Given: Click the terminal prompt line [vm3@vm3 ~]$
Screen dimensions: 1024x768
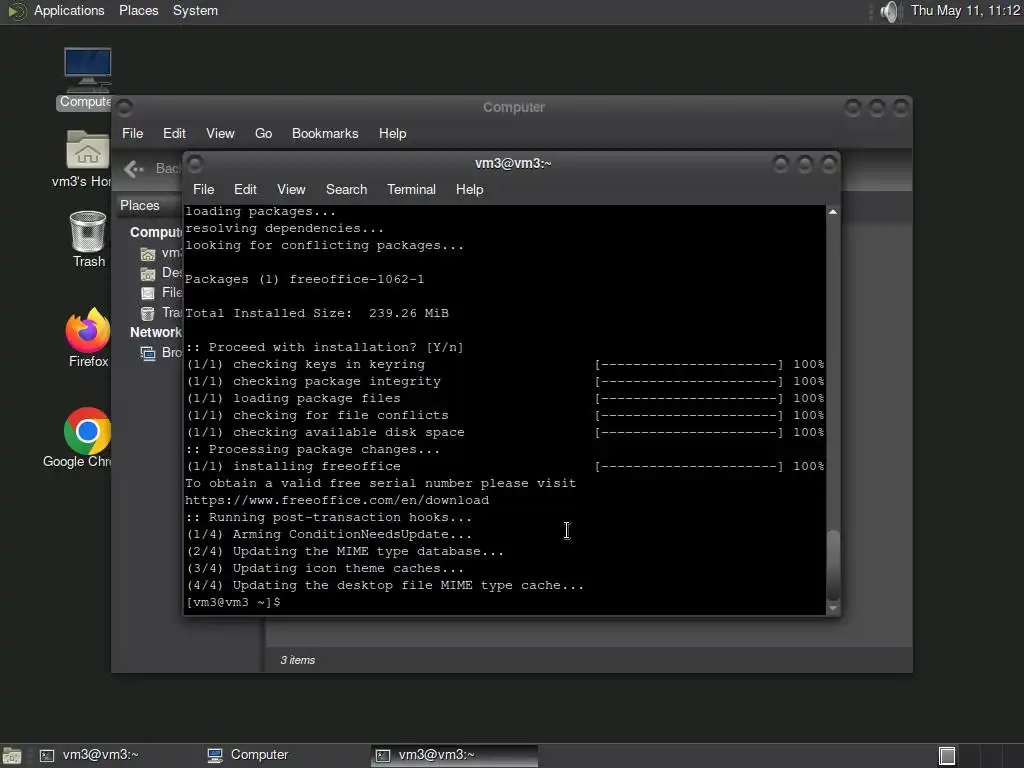Looking at the screenshot, I should (x=233, y=602).
